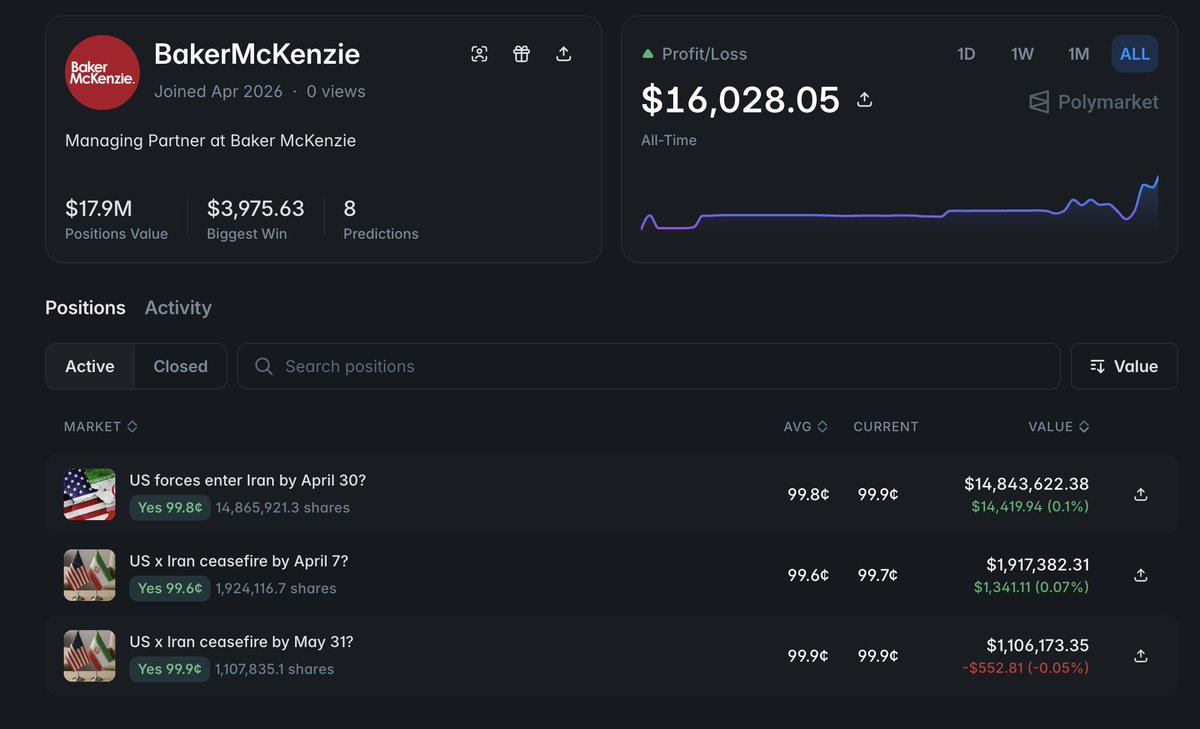Click the gift icon in profile header
The height and width of the screenshot is (729, 1200).
coord(522,54)
